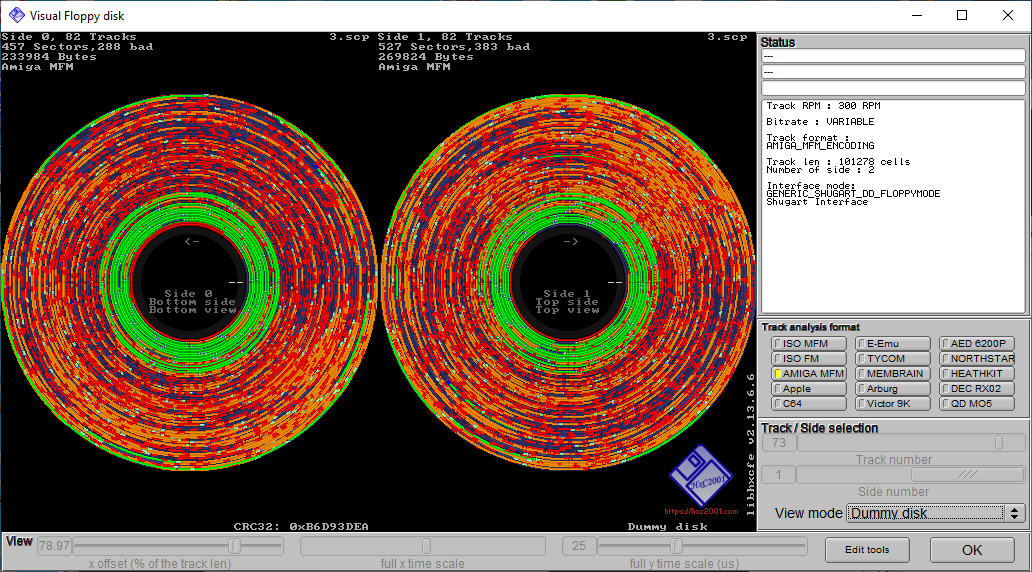
Task: Click the x offset value field 78.97
Action: pyautogui.click(x=54, y=546)
